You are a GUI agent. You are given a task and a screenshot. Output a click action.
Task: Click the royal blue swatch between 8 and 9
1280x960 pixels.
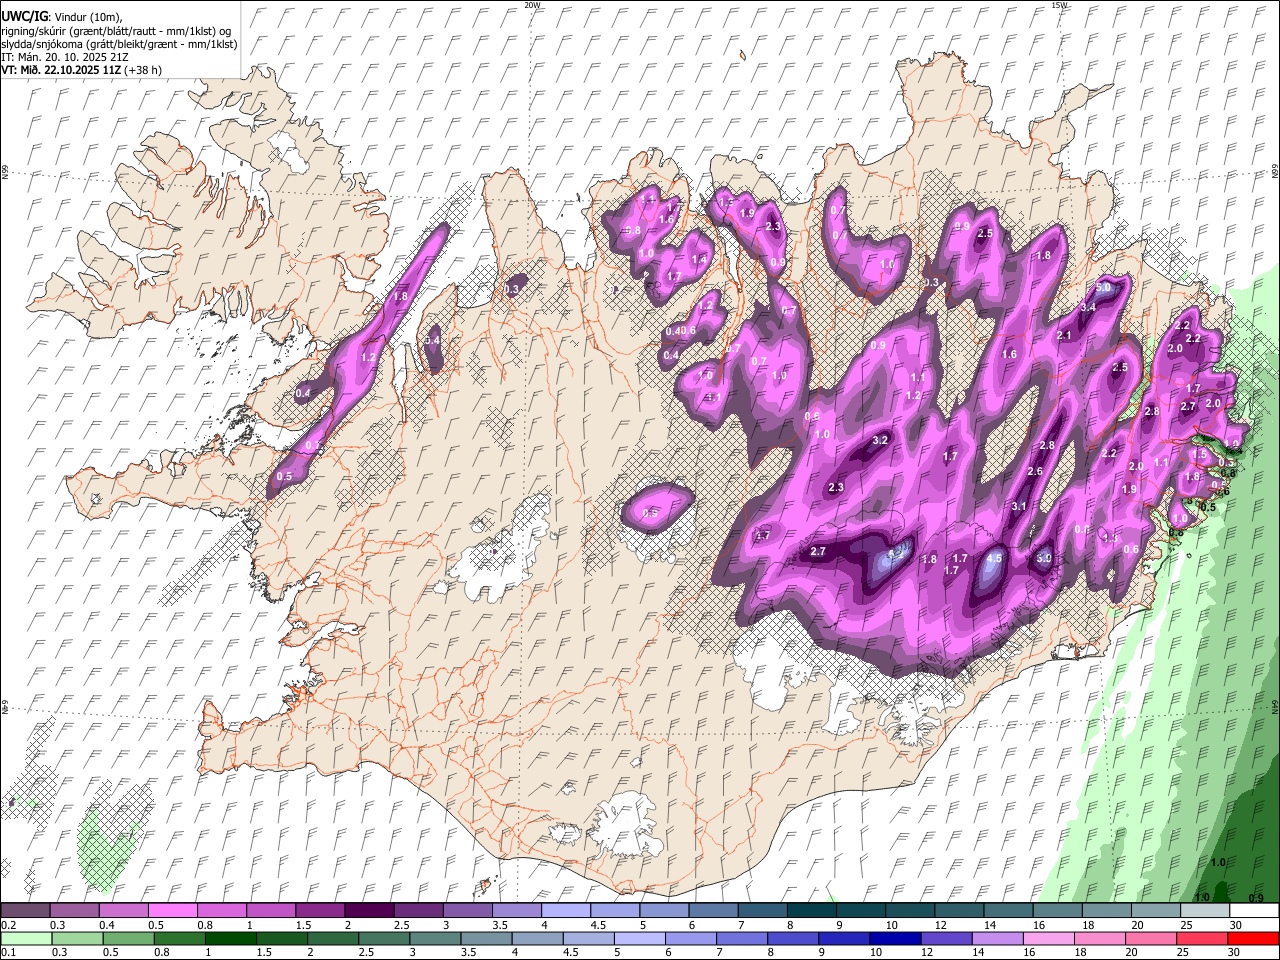pyautogui.click(x=794, y=938)
